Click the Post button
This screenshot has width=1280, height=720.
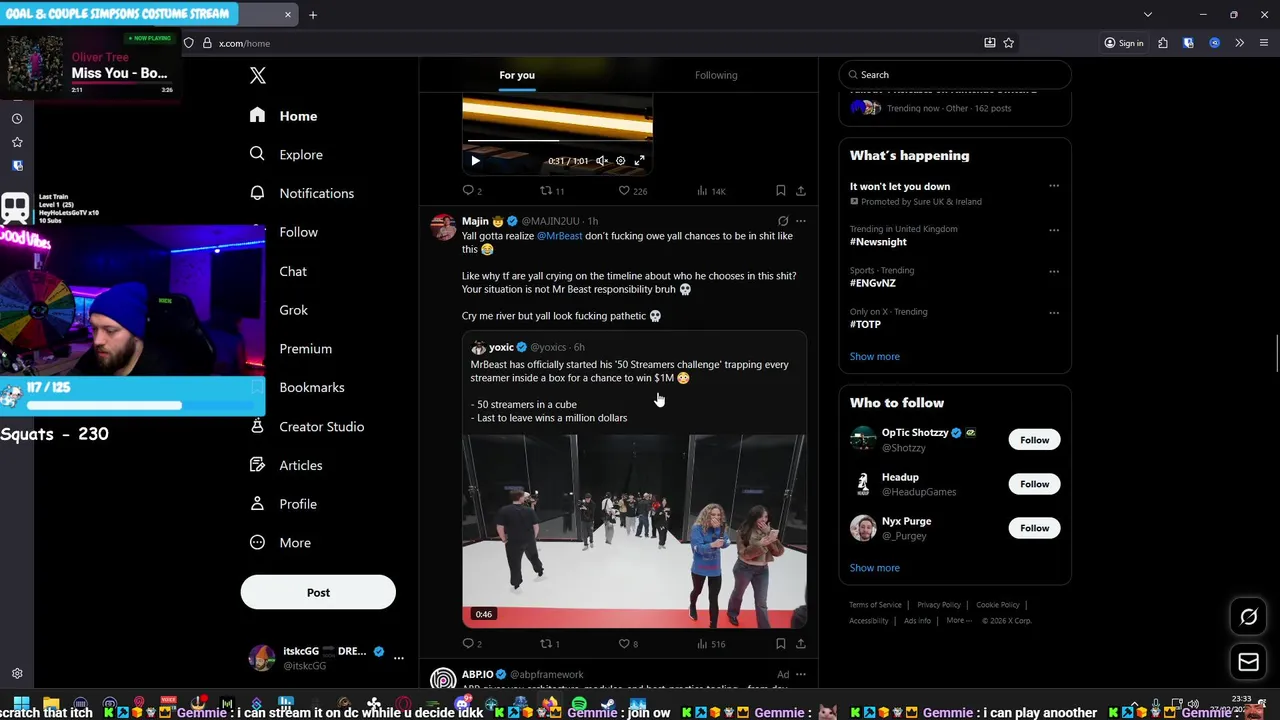click(318, 592)
